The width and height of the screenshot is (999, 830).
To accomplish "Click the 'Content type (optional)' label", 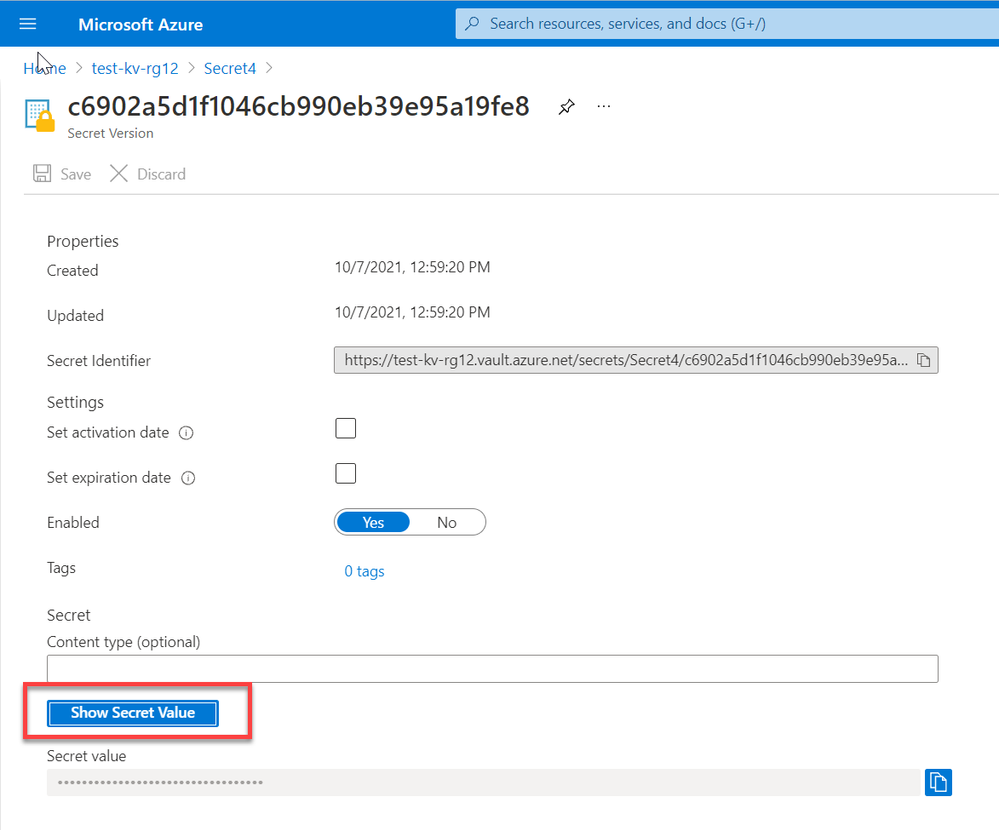I will (124, 642).
